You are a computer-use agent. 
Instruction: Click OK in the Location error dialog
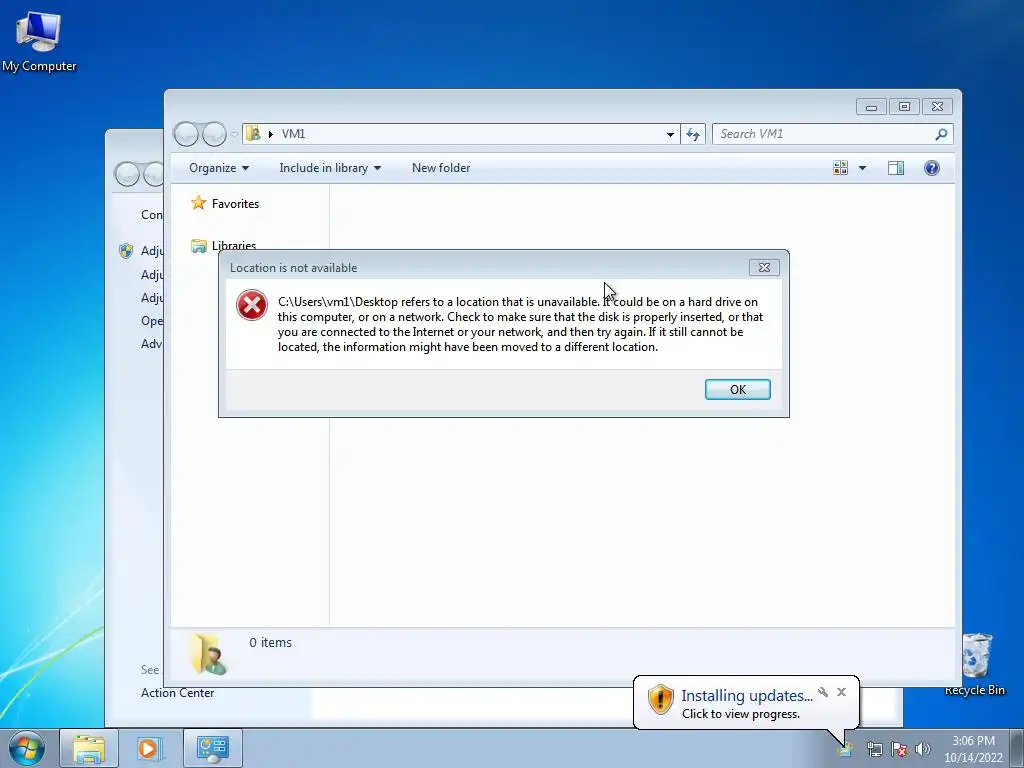coord(737,389)
